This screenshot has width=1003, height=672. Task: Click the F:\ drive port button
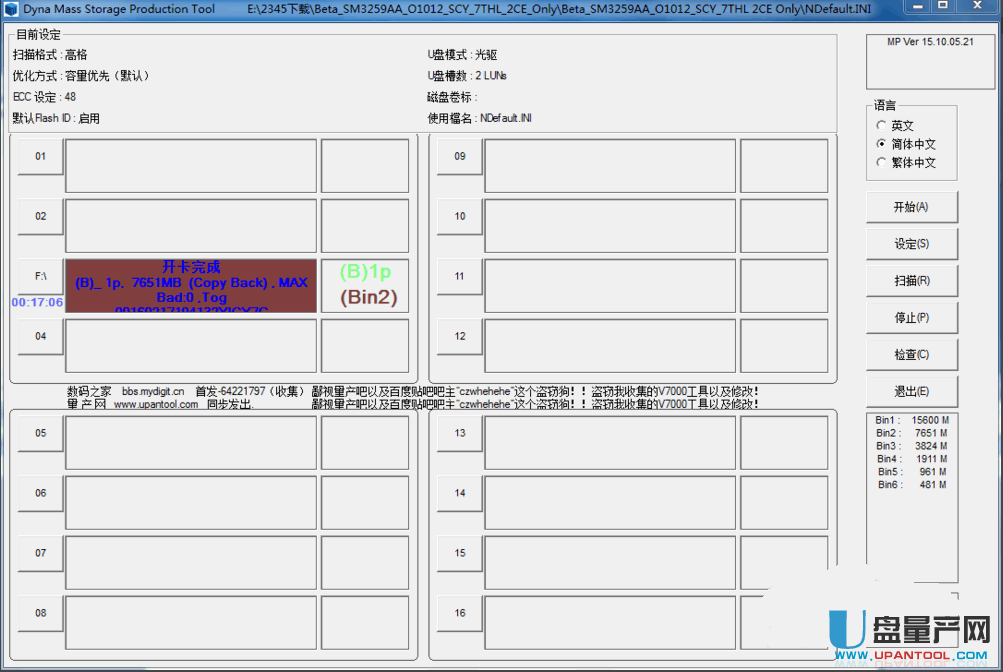pos(40,275)
